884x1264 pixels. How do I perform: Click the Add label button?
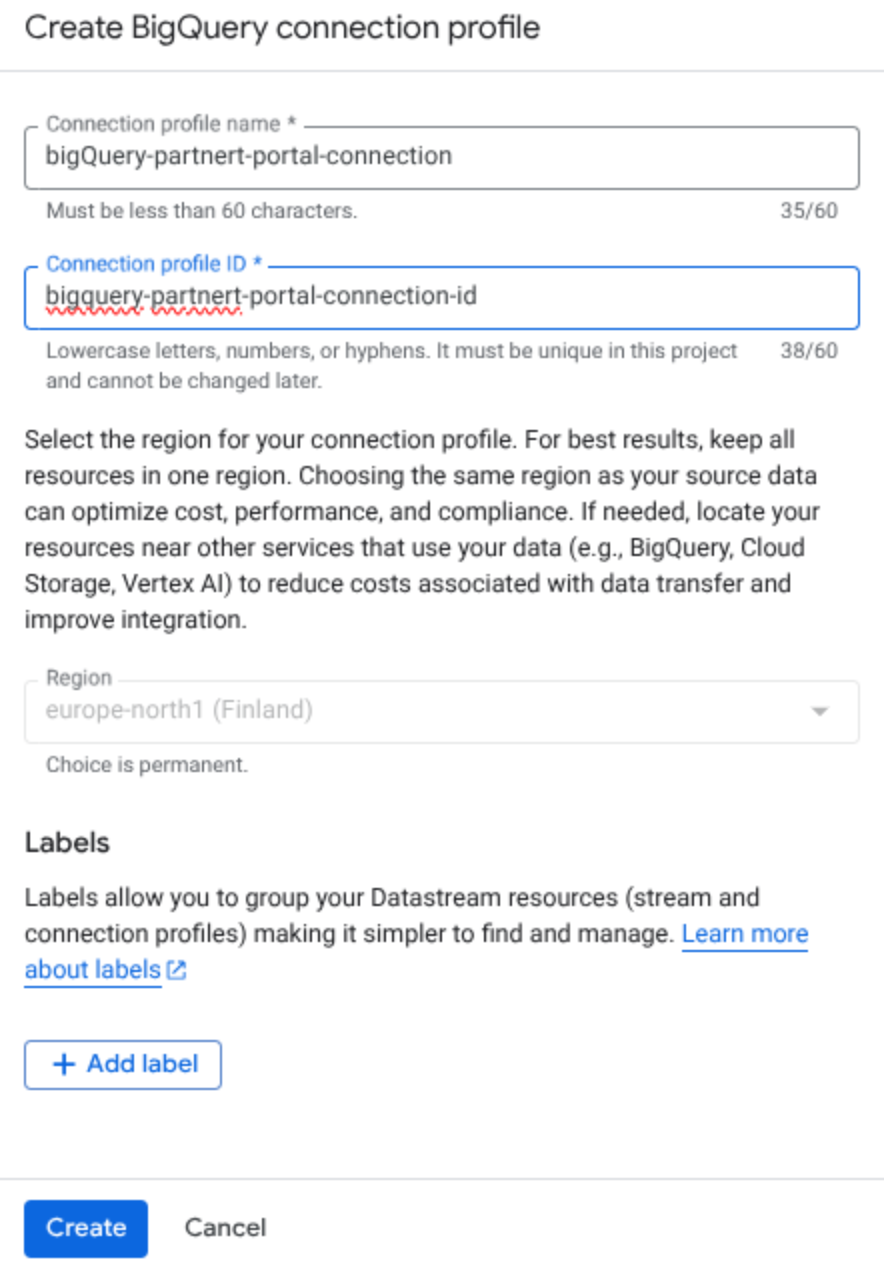(123, 1064)
